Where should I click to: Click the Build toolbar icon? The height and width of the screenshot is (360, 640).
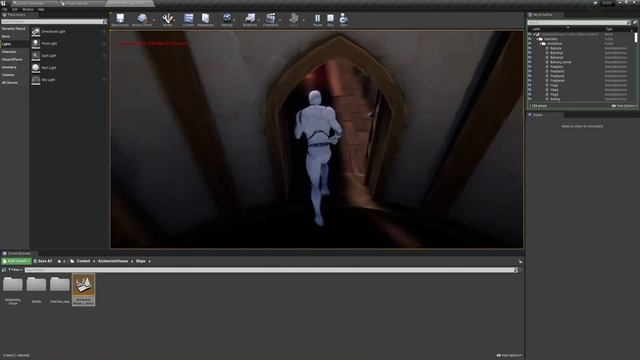pos(293,19)
